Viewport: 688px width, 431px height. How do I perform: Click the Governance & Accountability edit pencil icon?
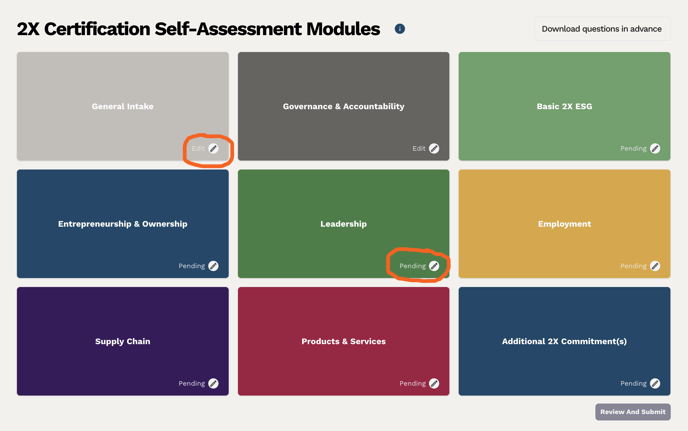[x=434, y=148]
